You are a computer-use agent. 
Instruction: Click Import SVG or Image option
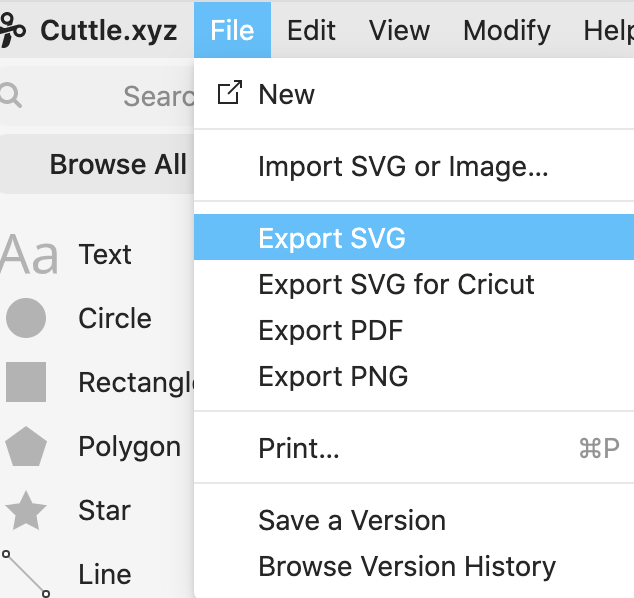[403, 166]
